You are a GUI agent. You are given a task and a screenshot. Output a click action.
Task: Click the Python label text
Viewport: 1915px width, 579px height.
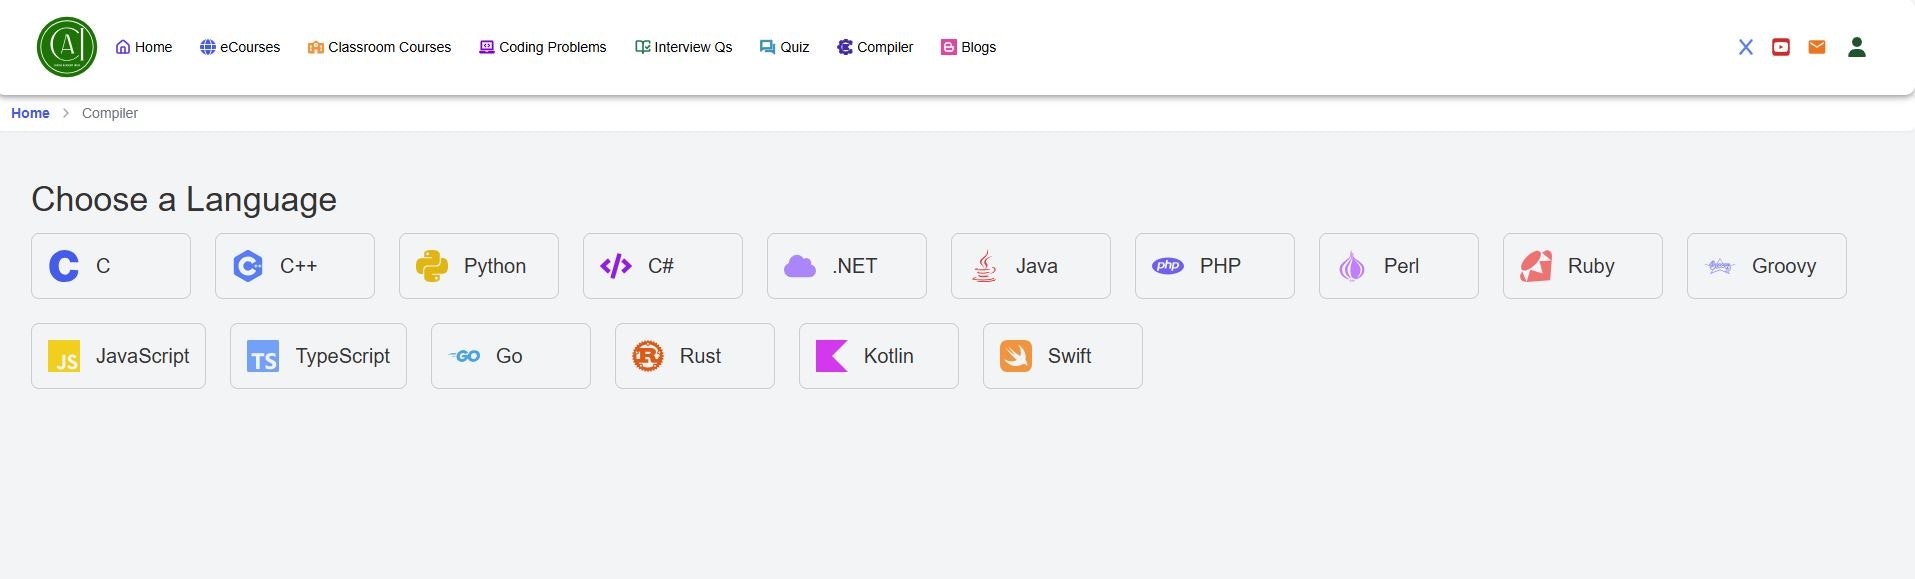pyautogui.click(x=495, y=266)
